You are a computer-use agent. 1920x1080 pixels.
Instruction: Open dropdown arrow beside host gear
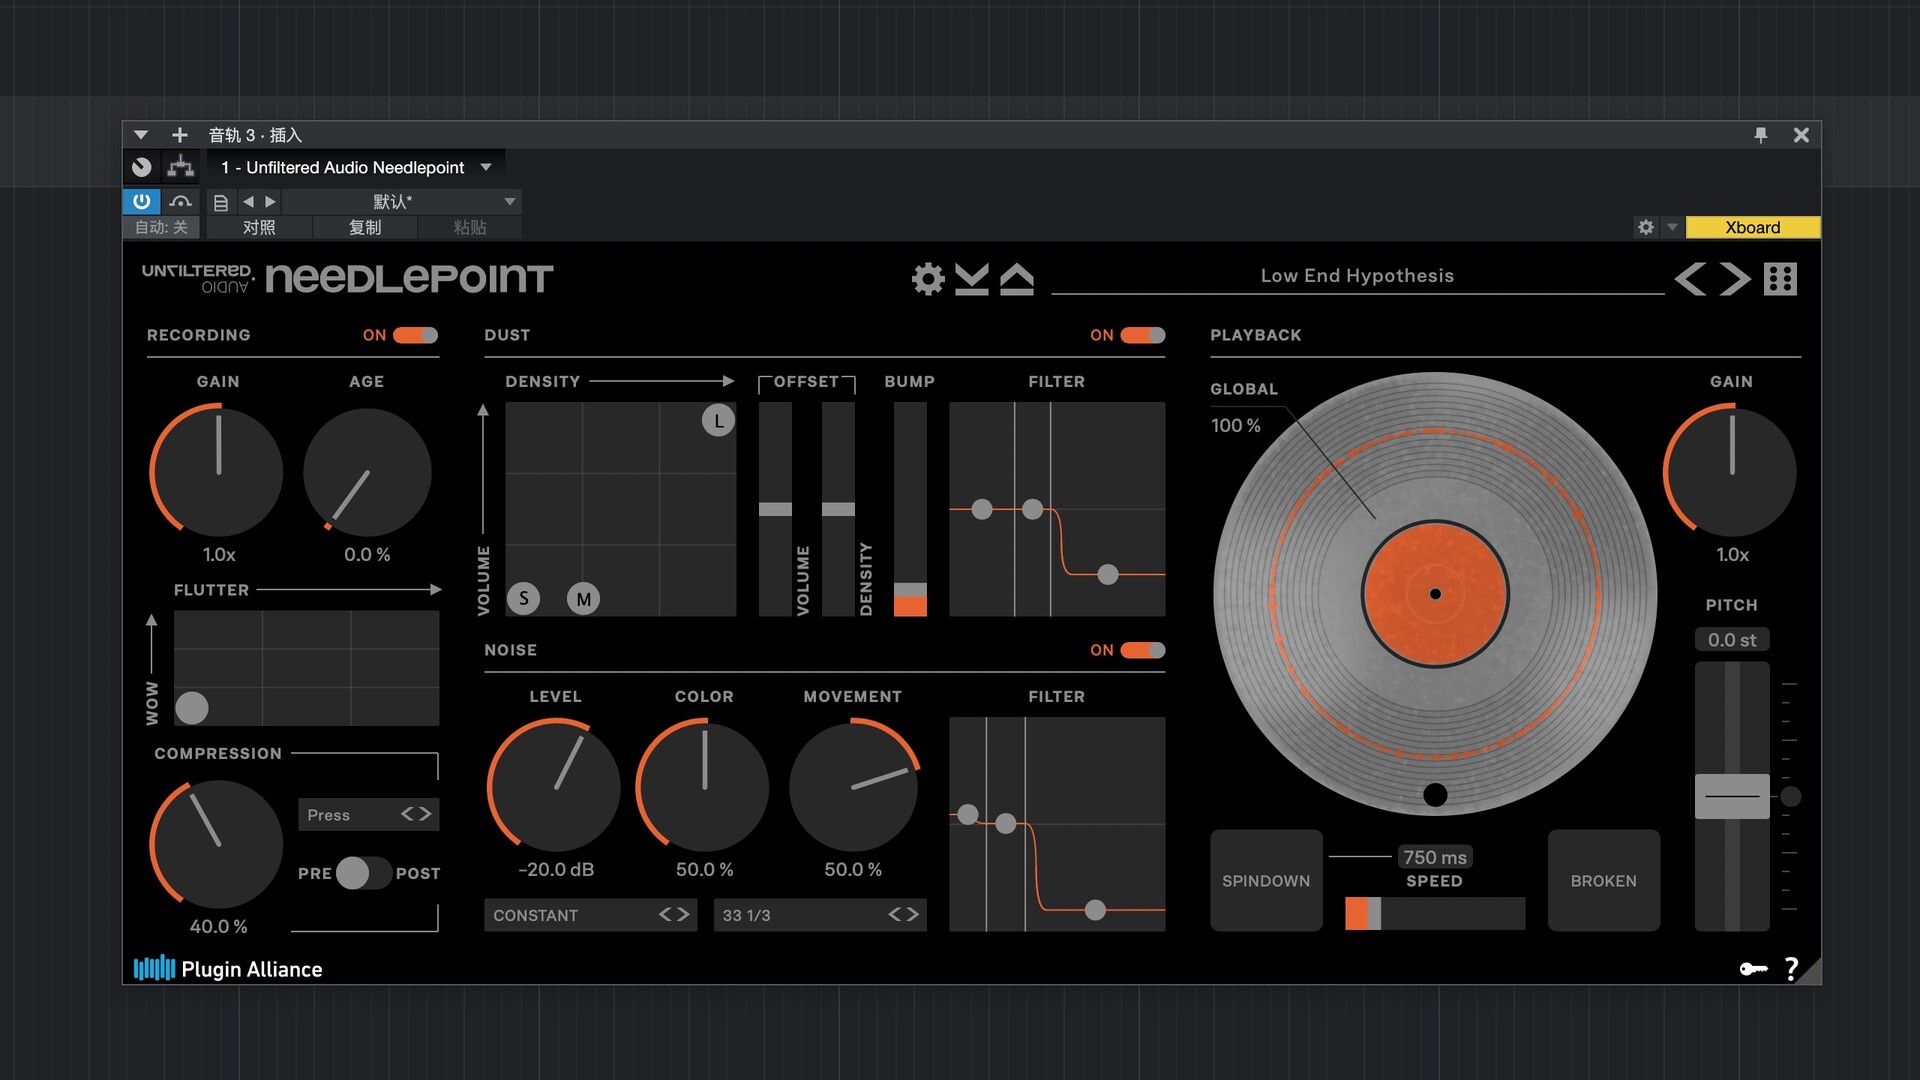1672,227
